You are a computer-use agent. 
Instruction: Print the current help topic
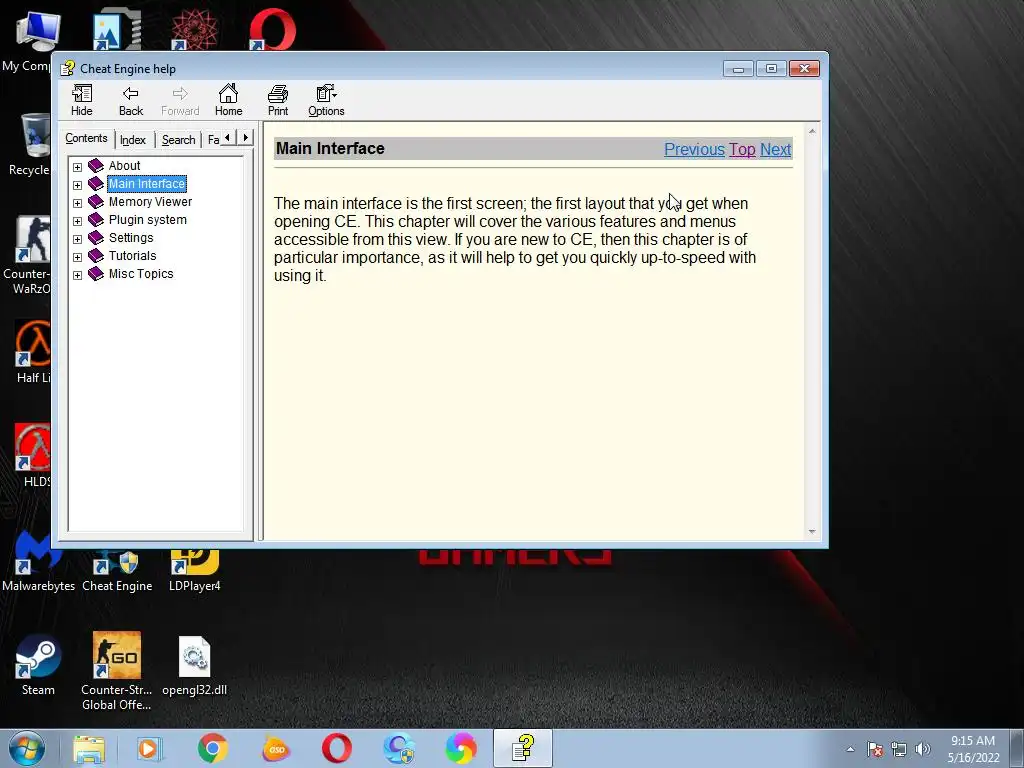coord(278,101)
